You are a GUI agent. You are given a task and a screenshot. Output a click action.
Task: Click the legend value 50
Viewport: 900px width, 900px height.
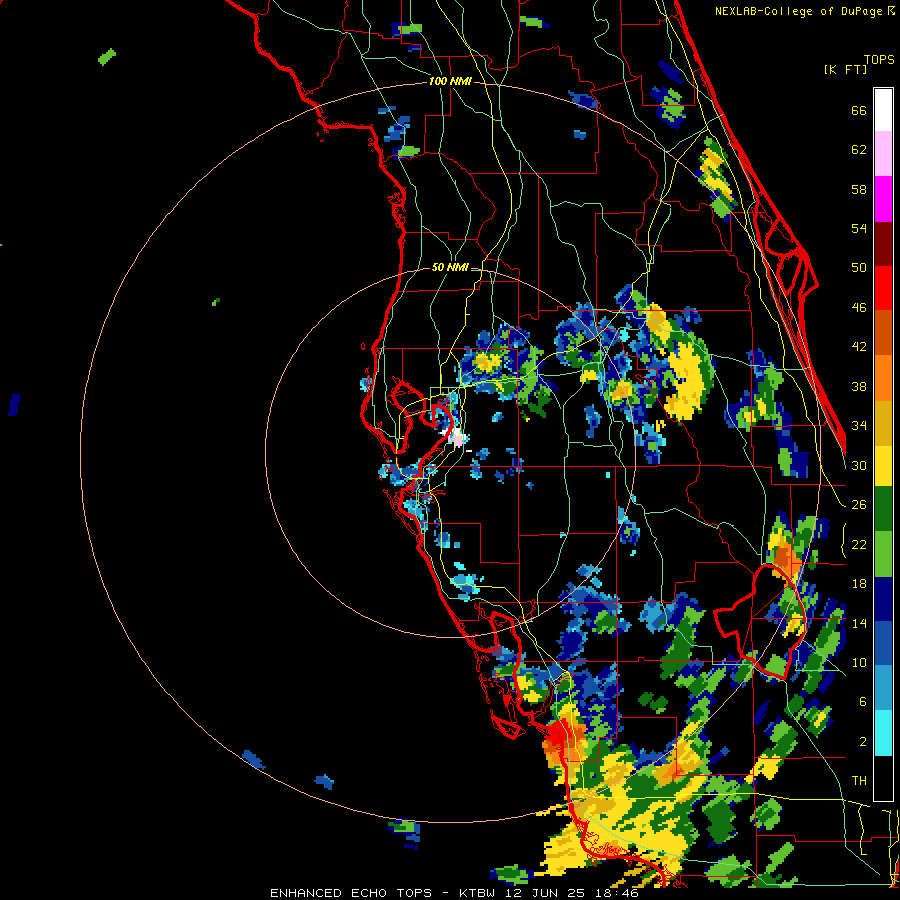click(859, 268)
